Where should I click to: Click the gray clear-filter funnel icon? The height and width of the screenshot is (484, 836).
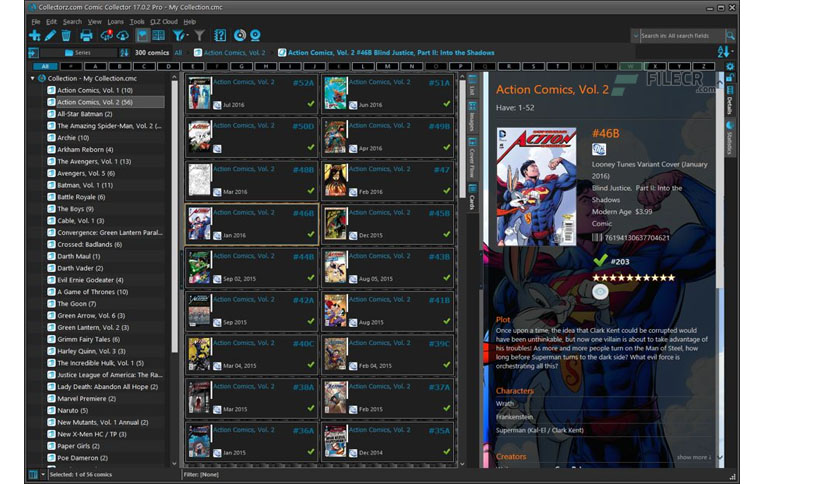pyautogui.click(x=199, y=36)
